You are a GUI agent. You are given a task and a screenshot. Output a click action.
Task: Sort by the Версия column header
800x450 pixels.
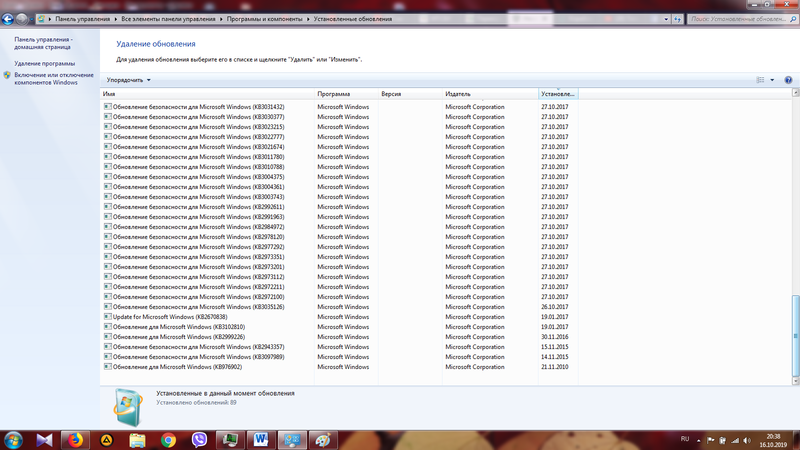click(410, 94)
